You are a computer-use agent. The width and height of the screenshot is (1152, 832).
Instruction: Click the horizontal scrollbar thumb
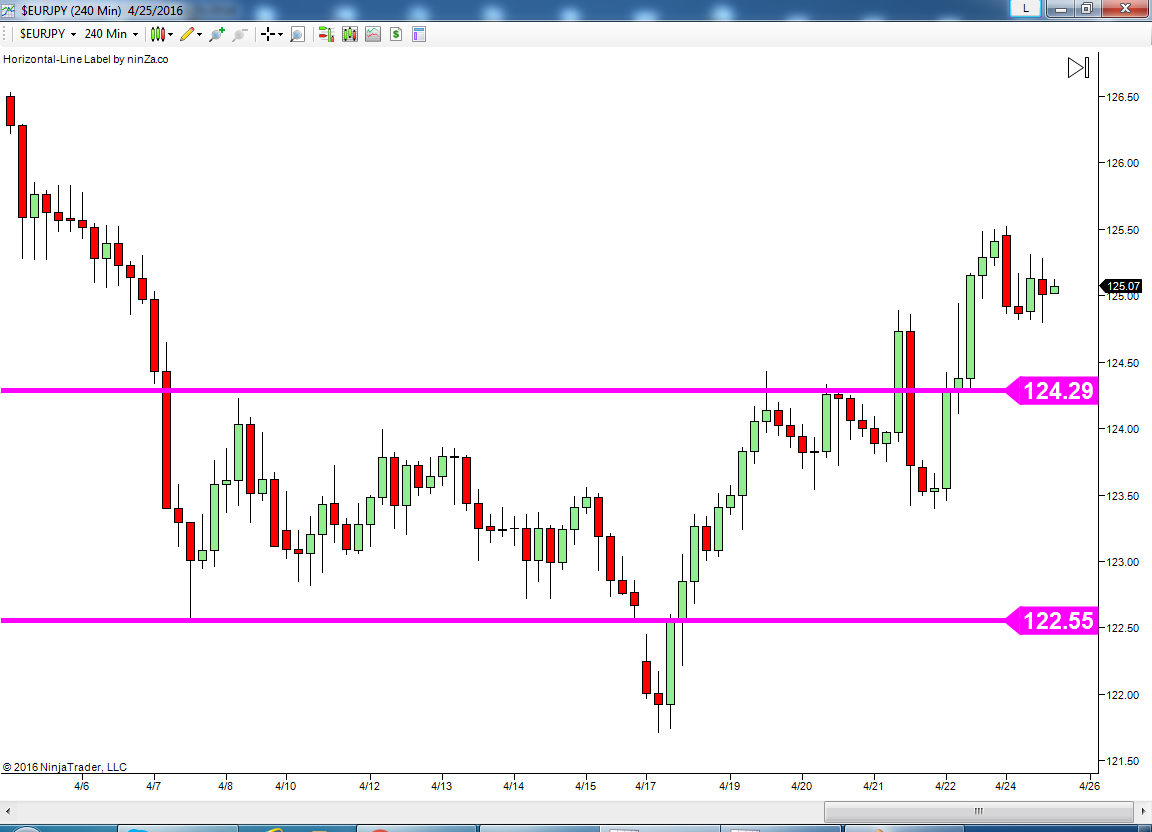click(979, 811)
